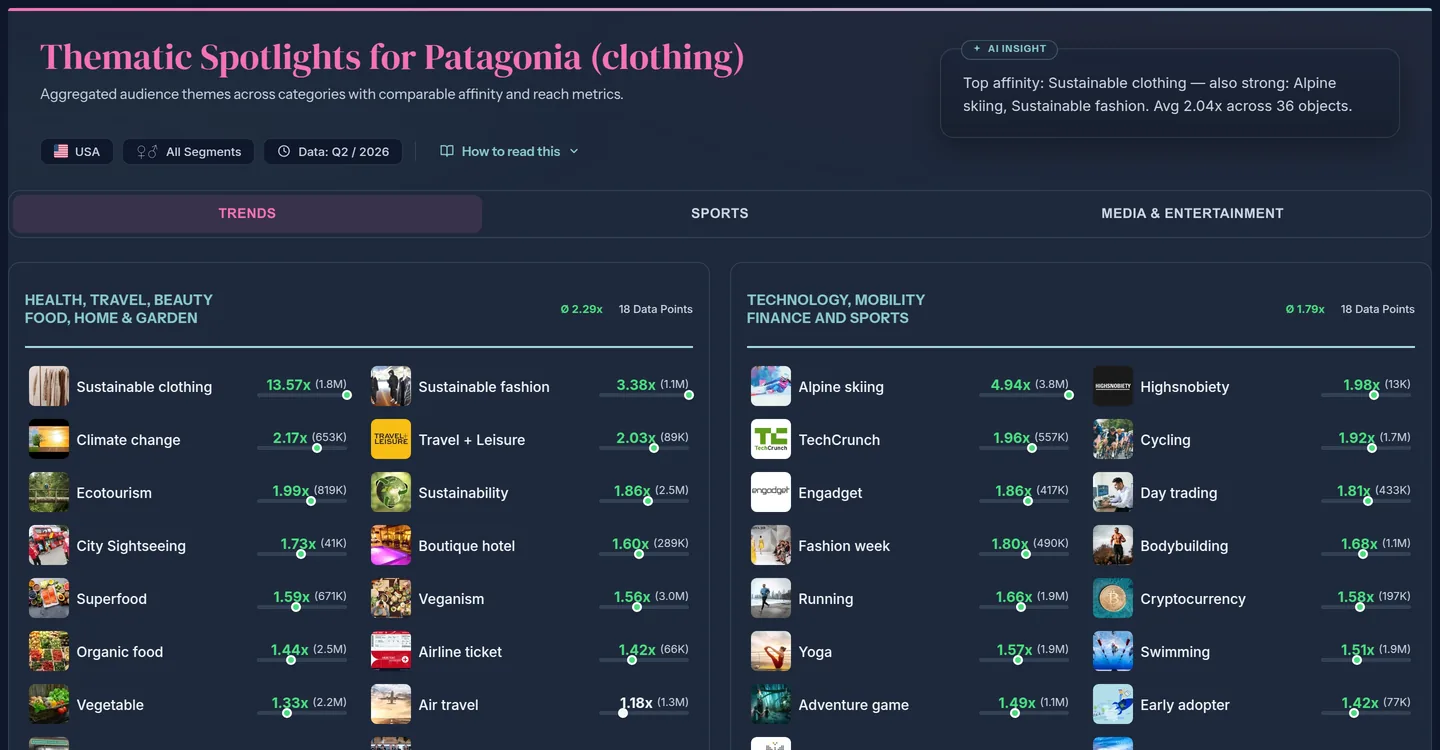Click the Day trading icon
The height and width of the screenshot is (750, 1440).
pyautogui.click(x=1113, y=492)
